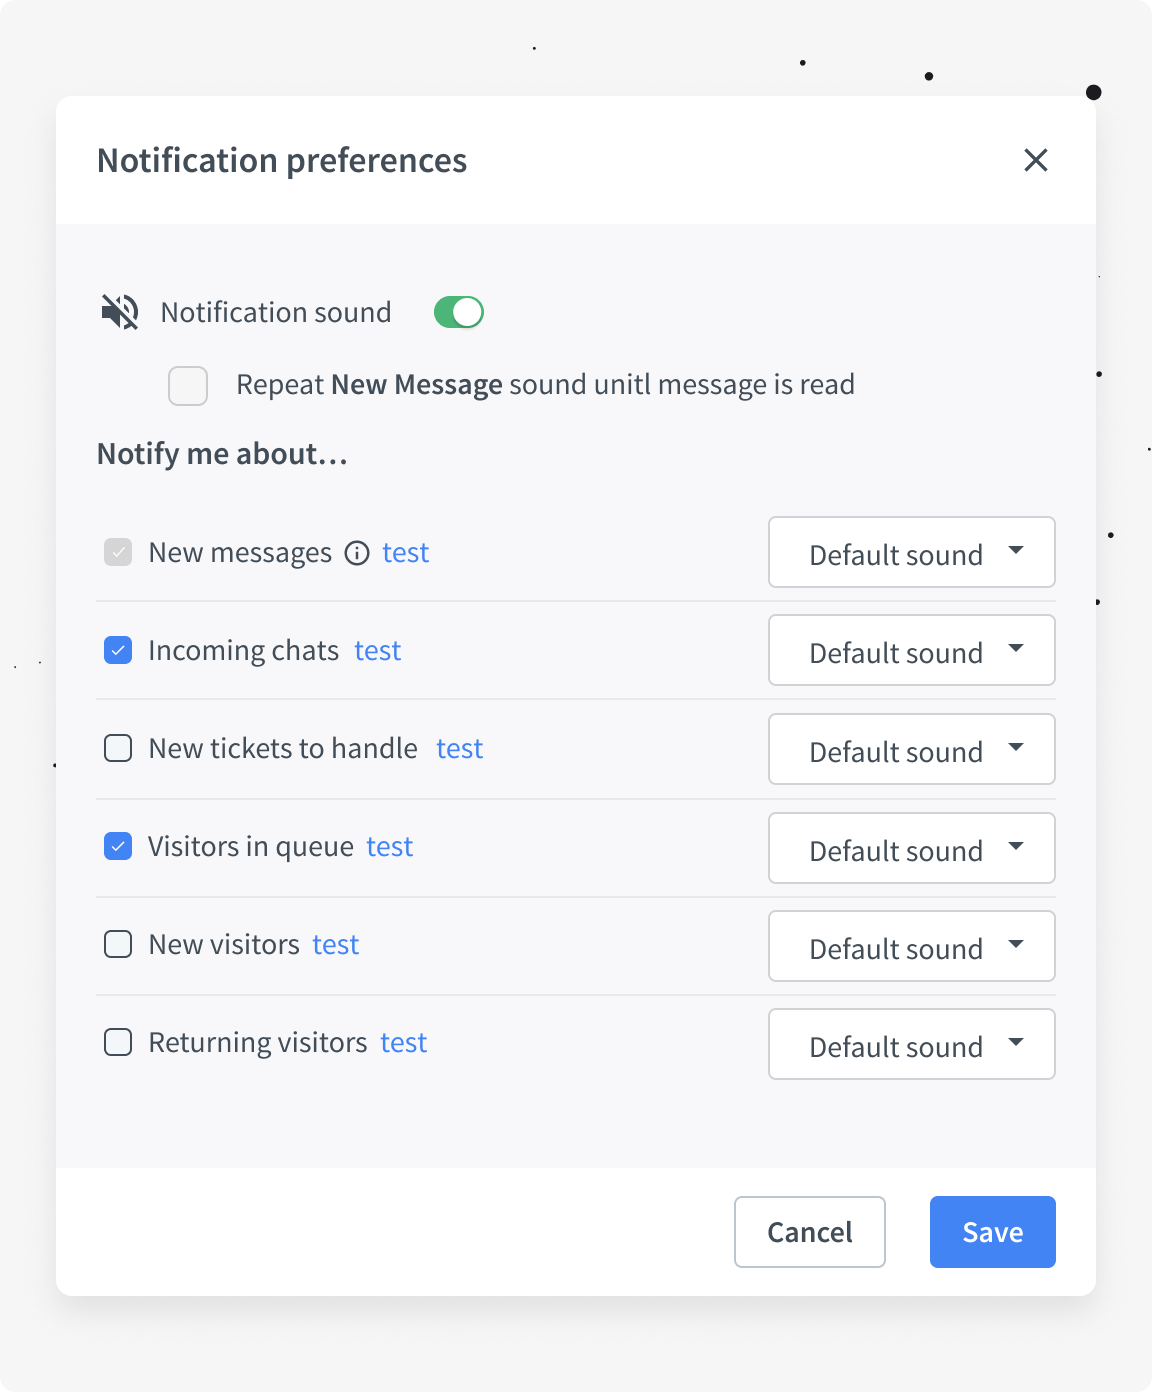The height and width of the screenshot is (1392, 1152).
Task: Save the notification preferences
Action: pyautogui.click(x=992, y=1232)
